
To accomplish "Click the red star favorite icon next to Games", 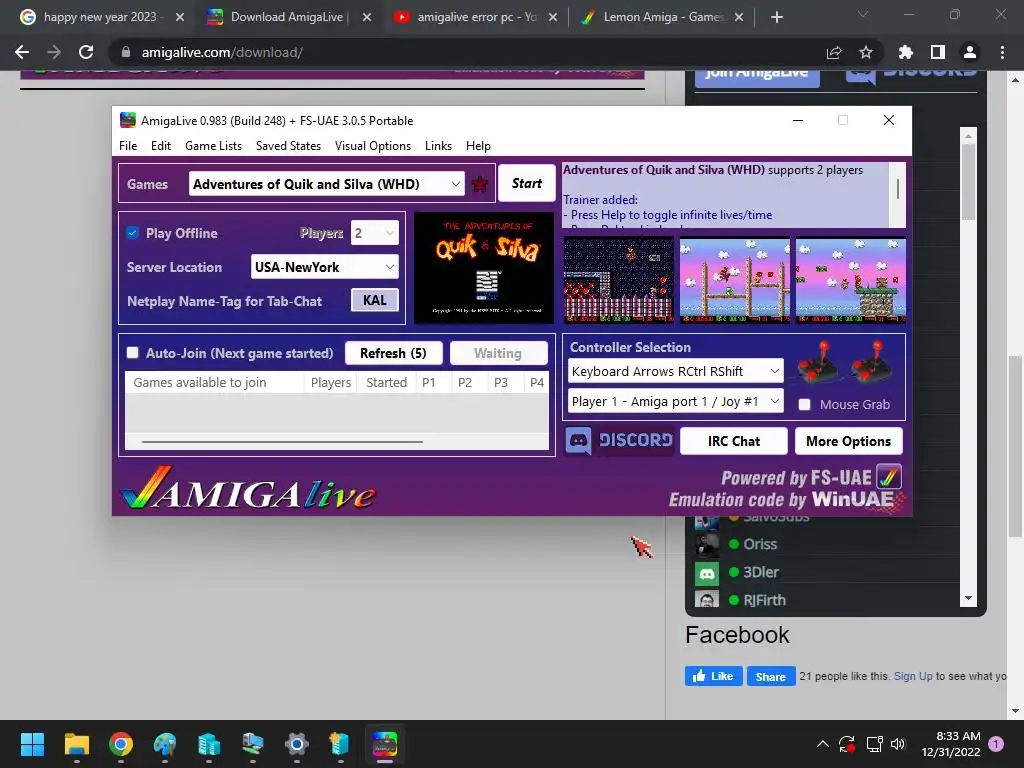I will (480, 184).
